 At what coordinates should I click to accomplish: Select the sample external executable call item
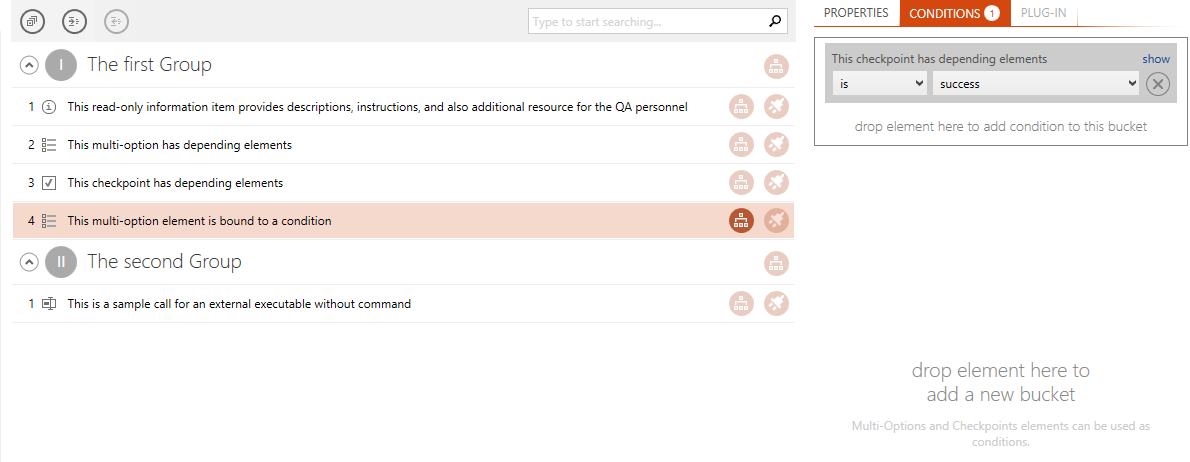click(x=404, y=303)
